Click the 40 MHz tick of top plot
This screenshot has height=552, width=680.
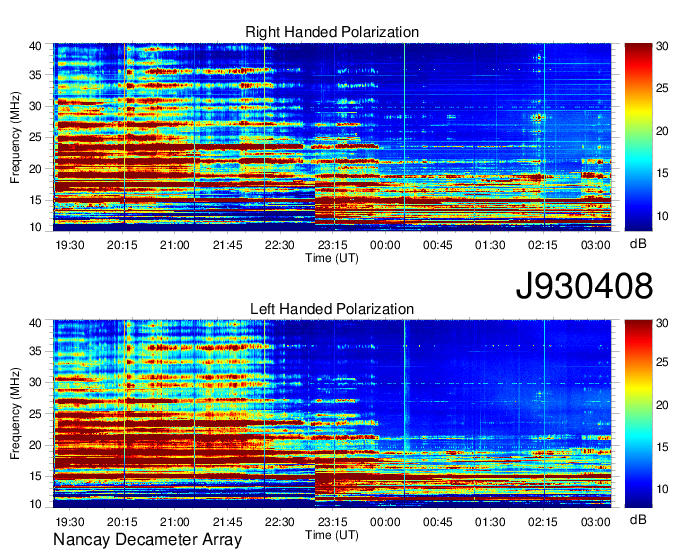(35, 46)
